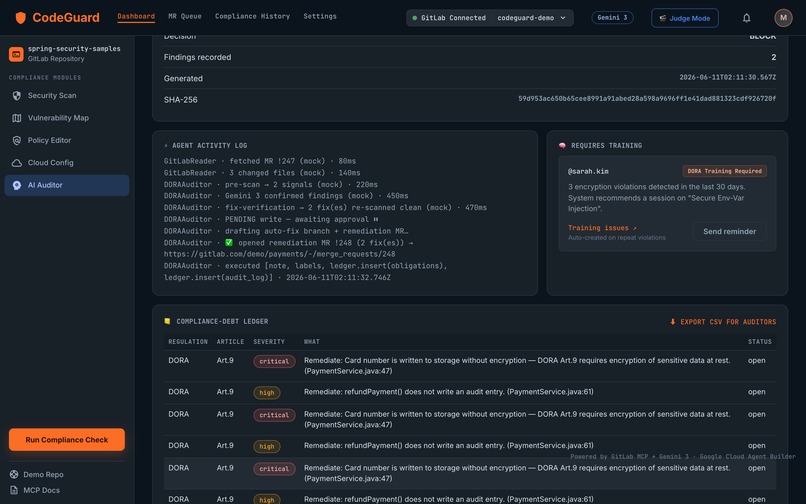
Task: Click the Regulation column header
Action: click(188, 341)
